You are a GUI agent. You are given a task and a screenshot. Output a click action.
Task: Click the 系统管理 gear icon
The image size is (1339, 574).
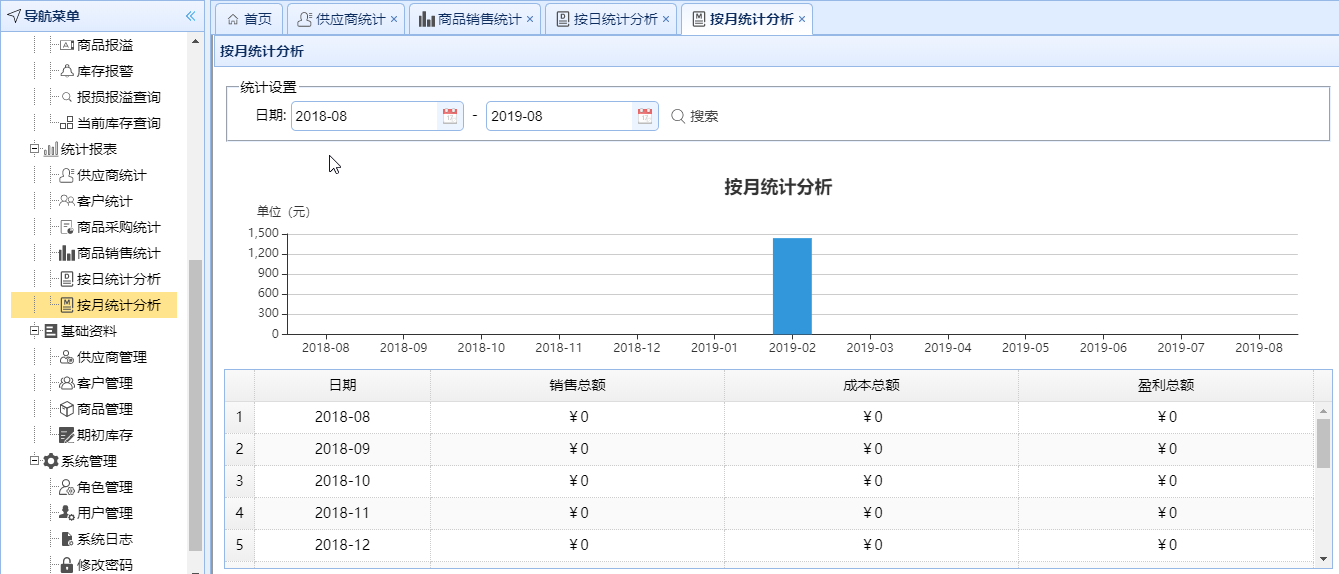(x=51, y=461)
